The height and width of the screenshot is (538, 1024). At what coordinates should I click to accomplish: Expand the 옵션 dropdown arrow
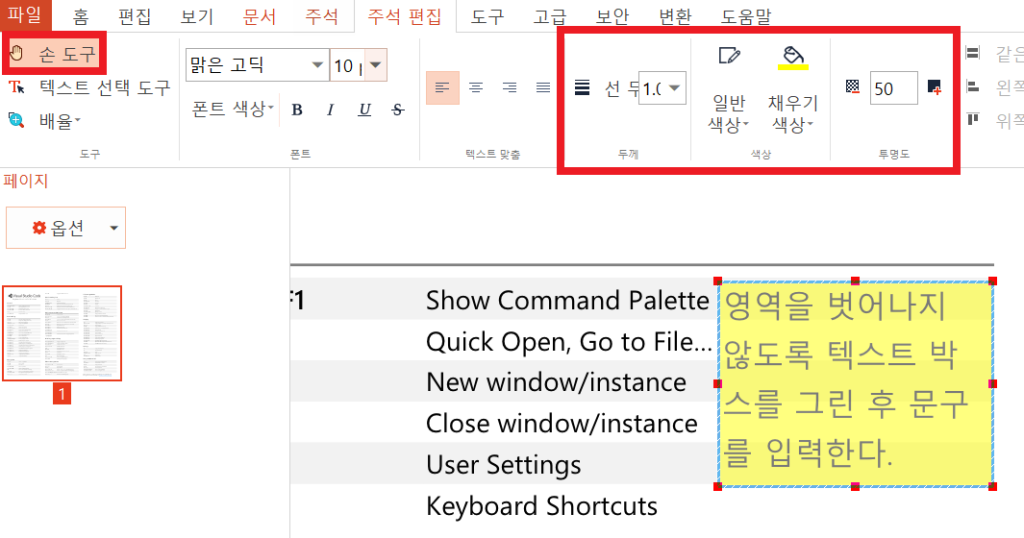(x=114, y=228)
